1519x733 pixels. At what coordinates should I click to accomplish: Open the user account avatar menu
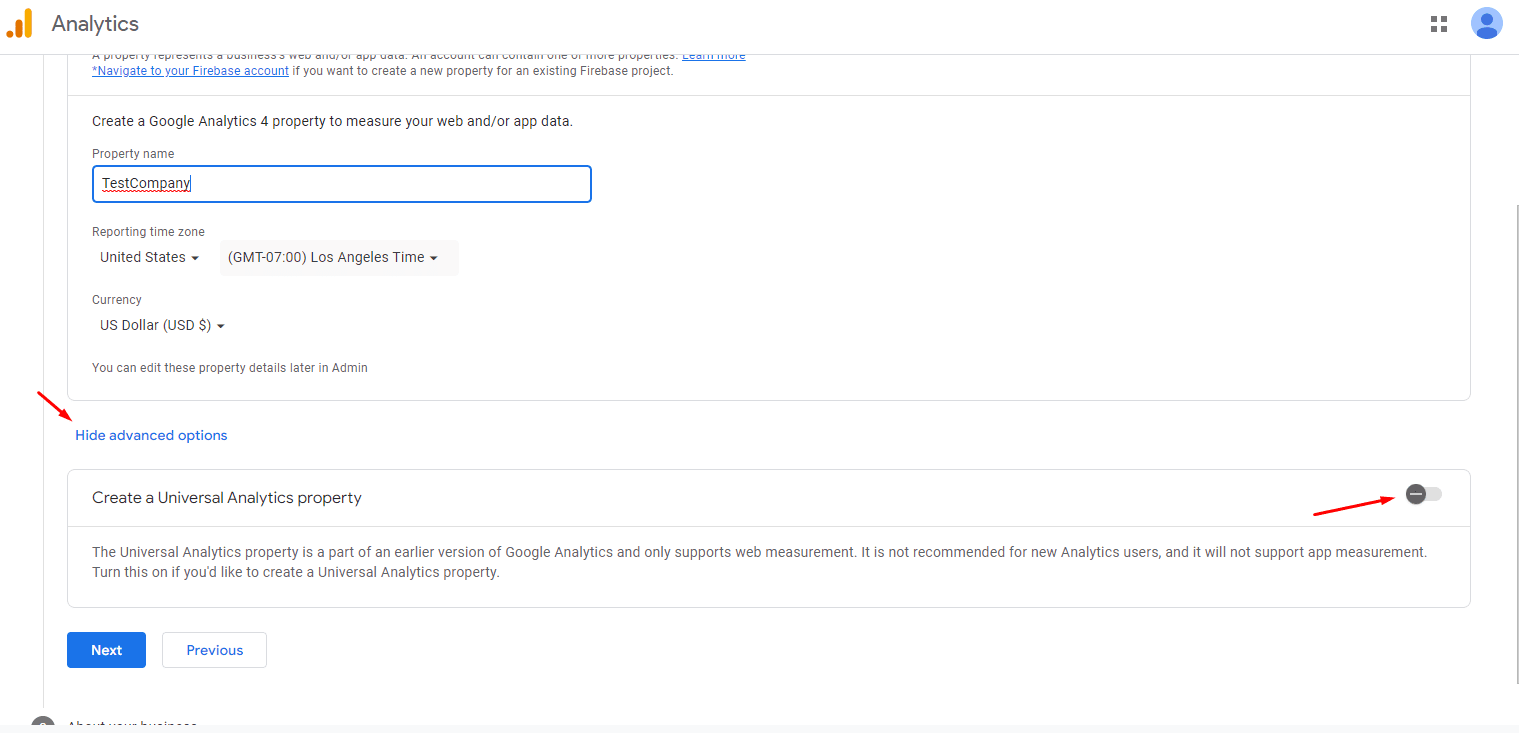point(1486,23)
